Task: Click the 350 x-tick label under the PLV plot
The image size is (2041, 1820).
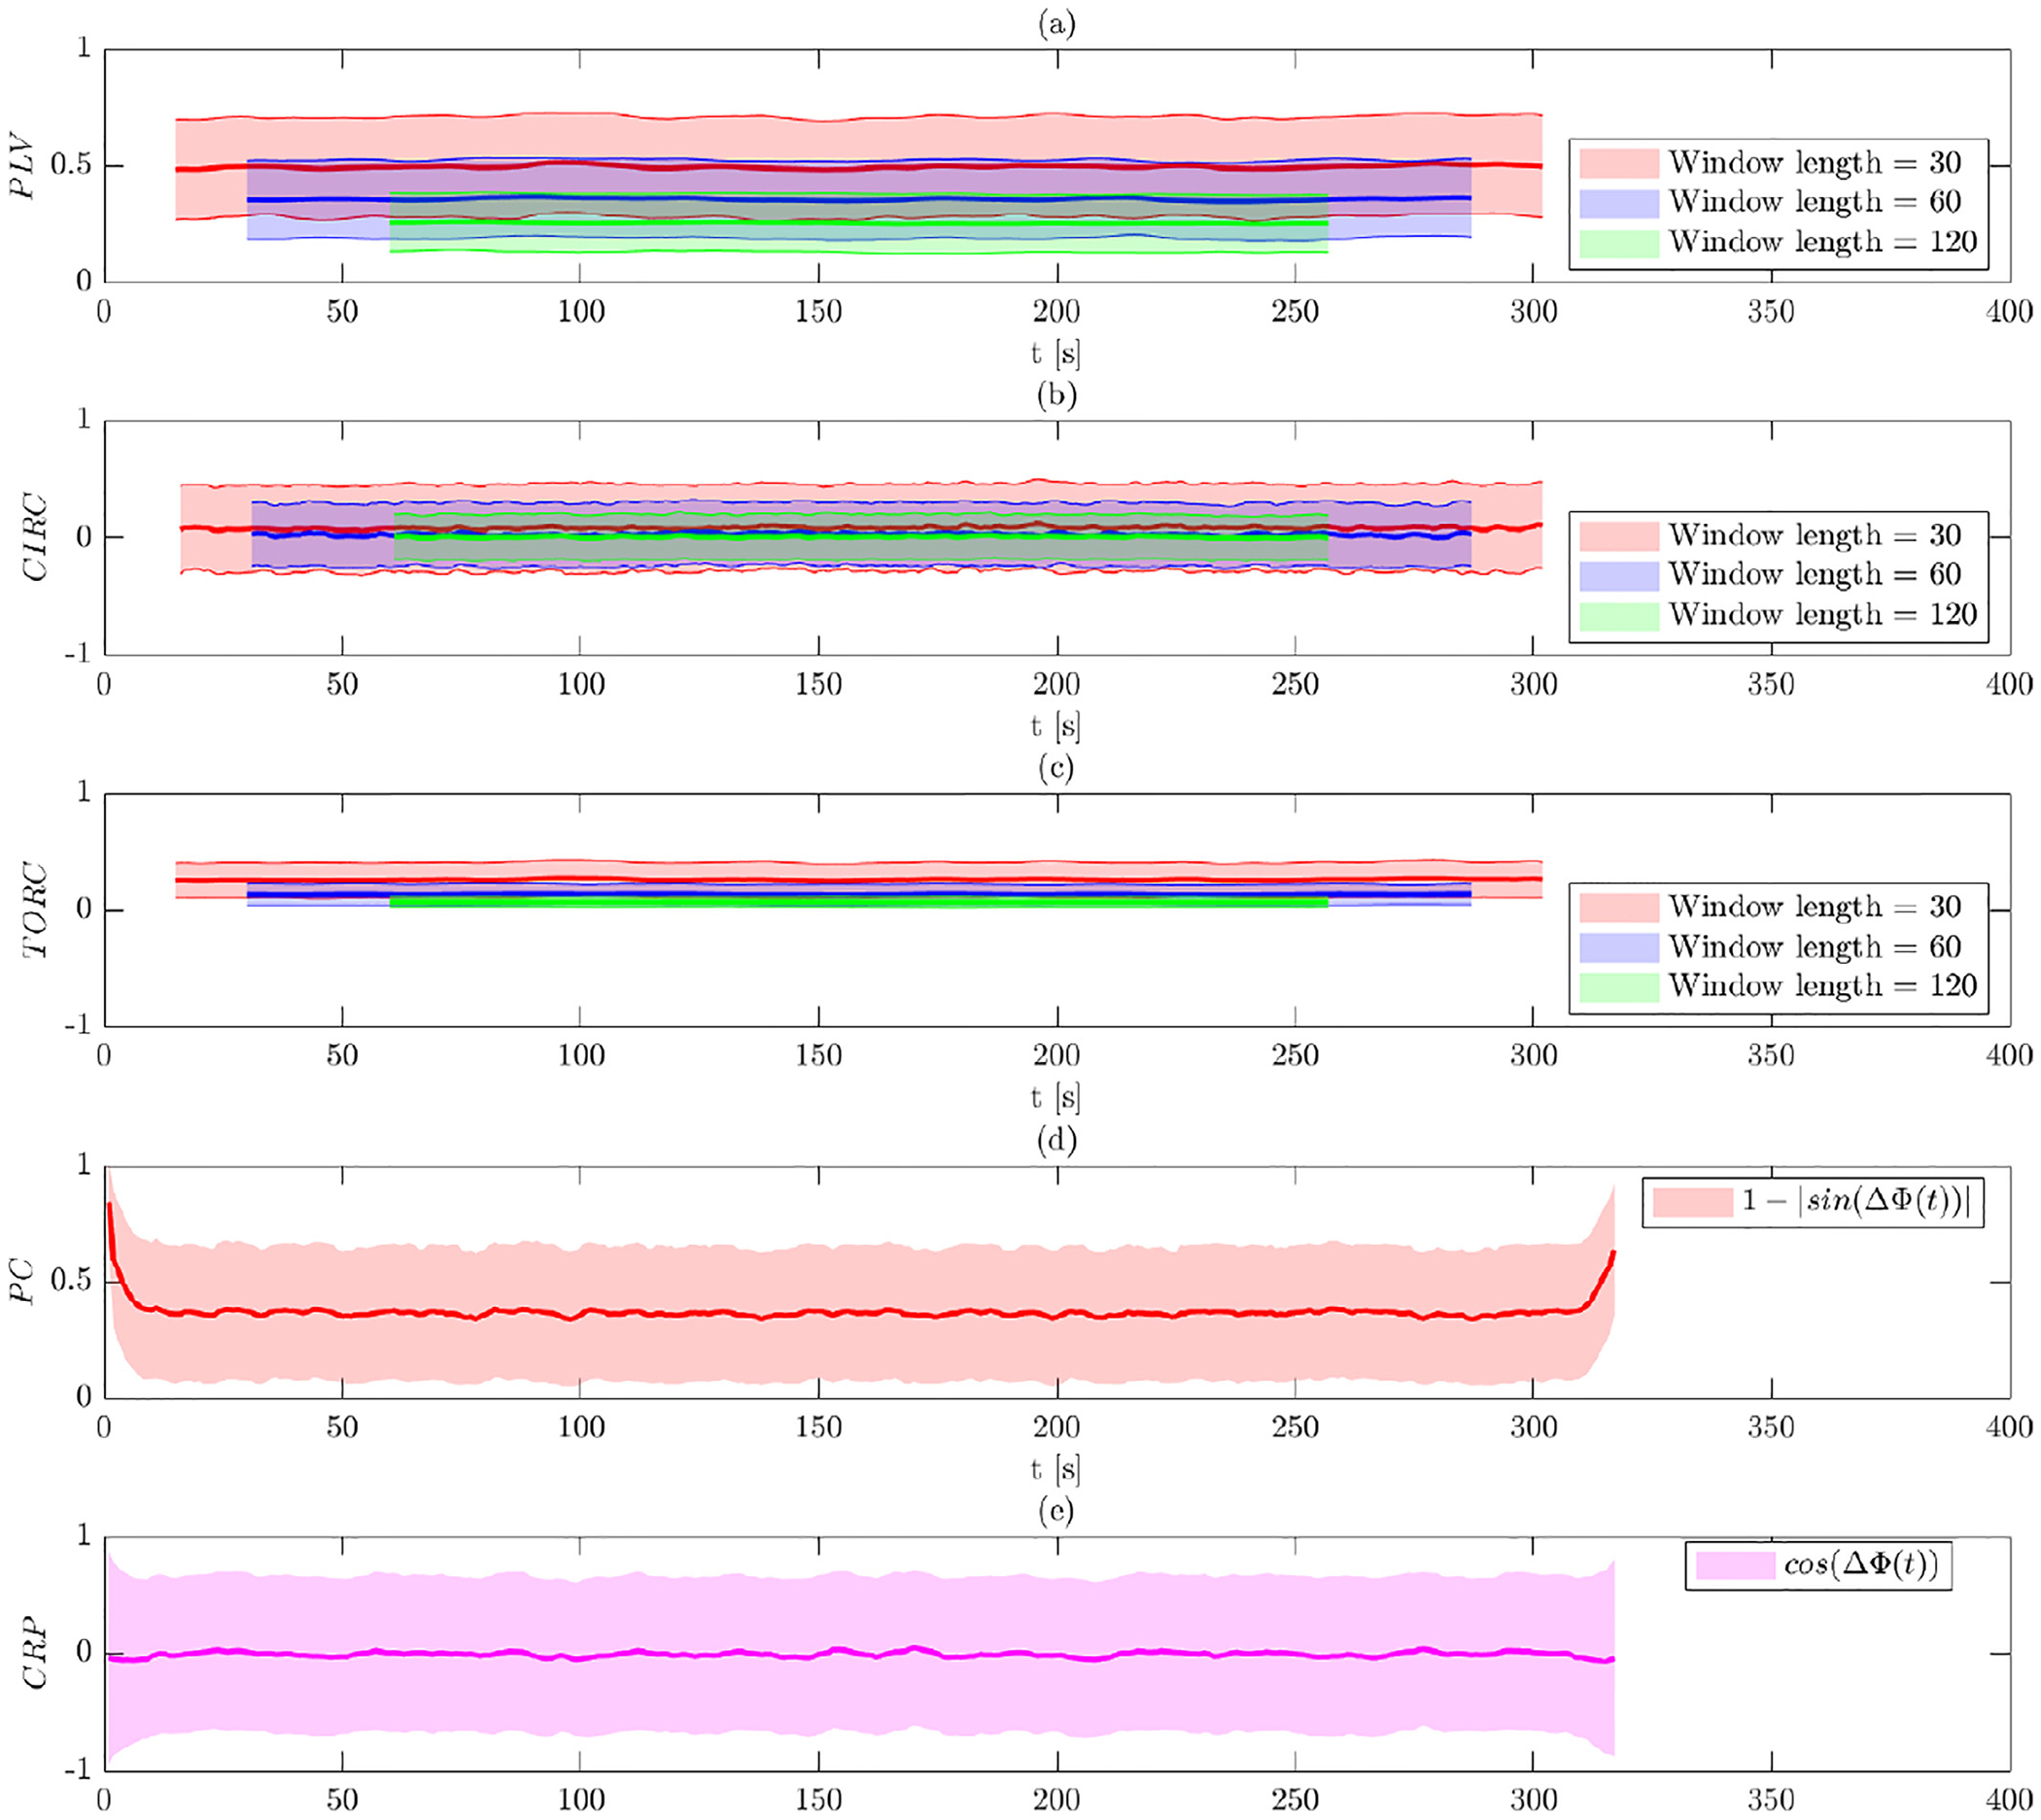Action: 1771,312
